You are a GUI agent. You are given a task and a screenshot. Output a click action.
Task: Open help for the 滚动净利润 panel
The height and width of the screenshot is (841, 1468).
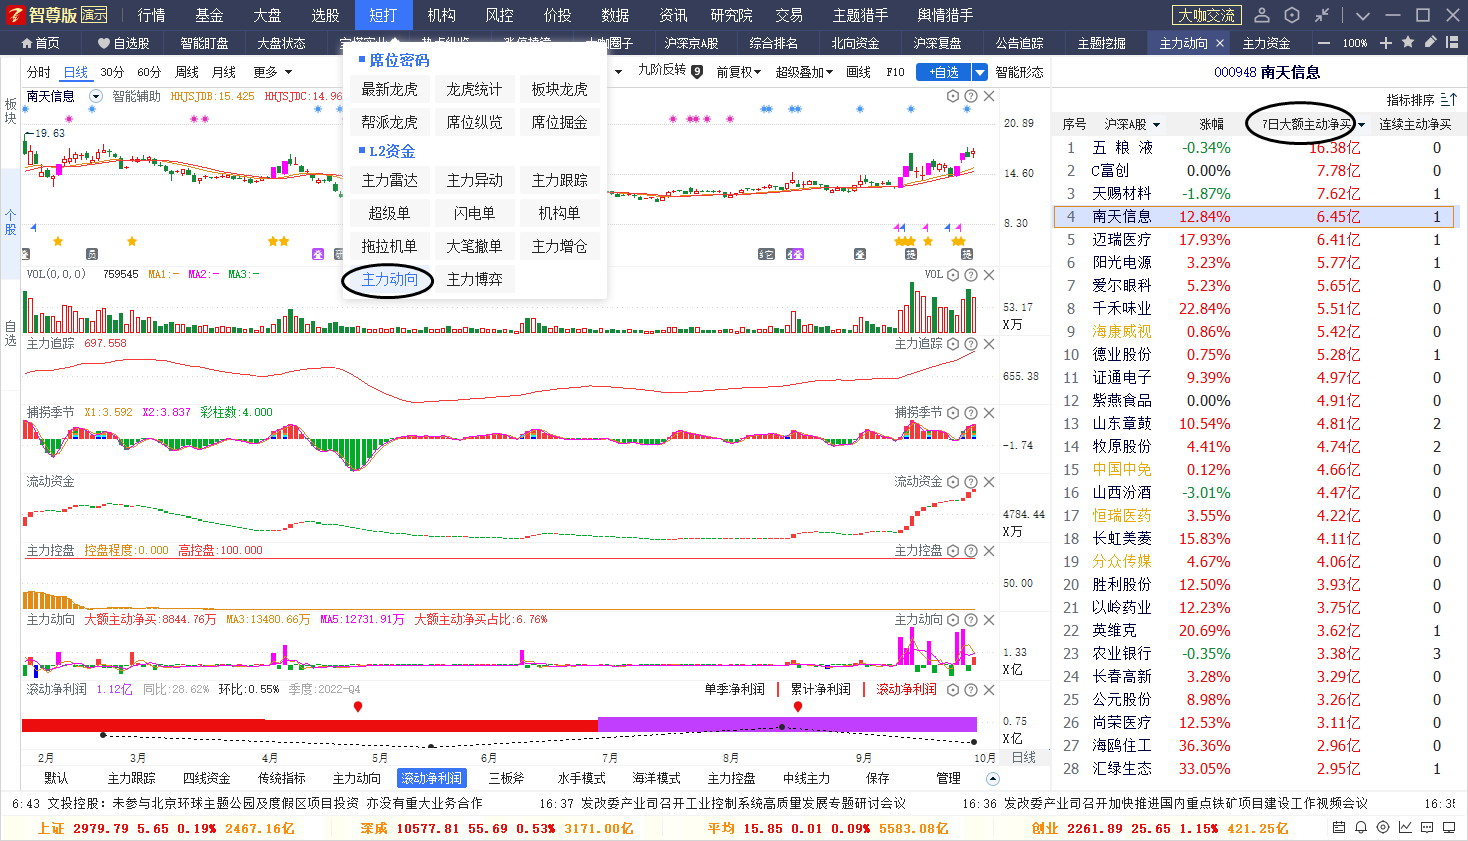[x=971, y=690]
